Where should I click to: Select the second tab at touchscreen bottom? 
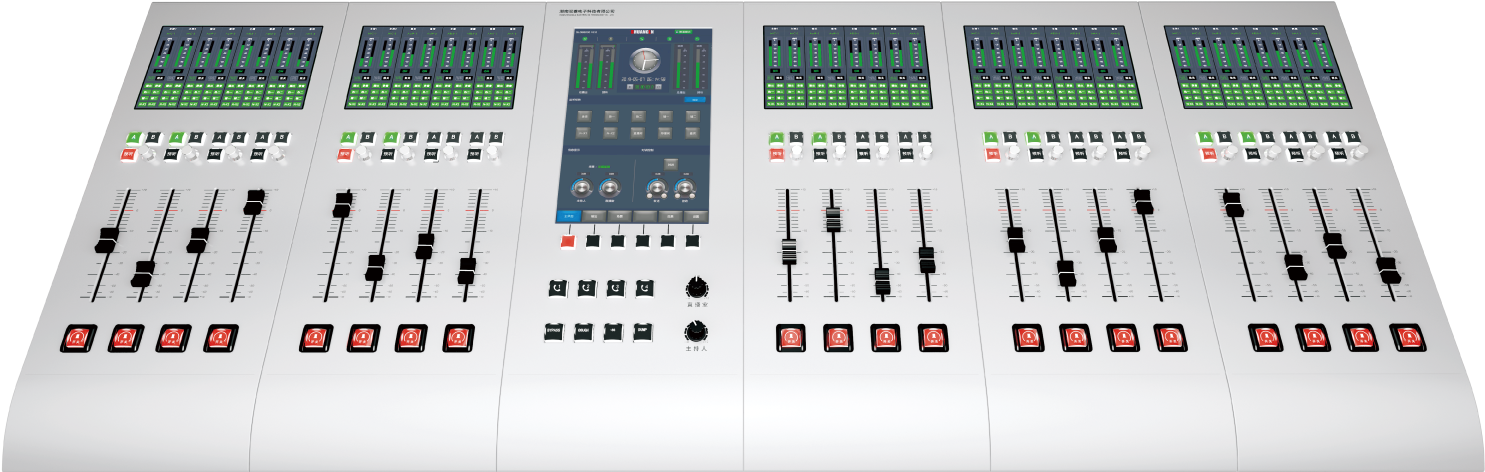593,215
